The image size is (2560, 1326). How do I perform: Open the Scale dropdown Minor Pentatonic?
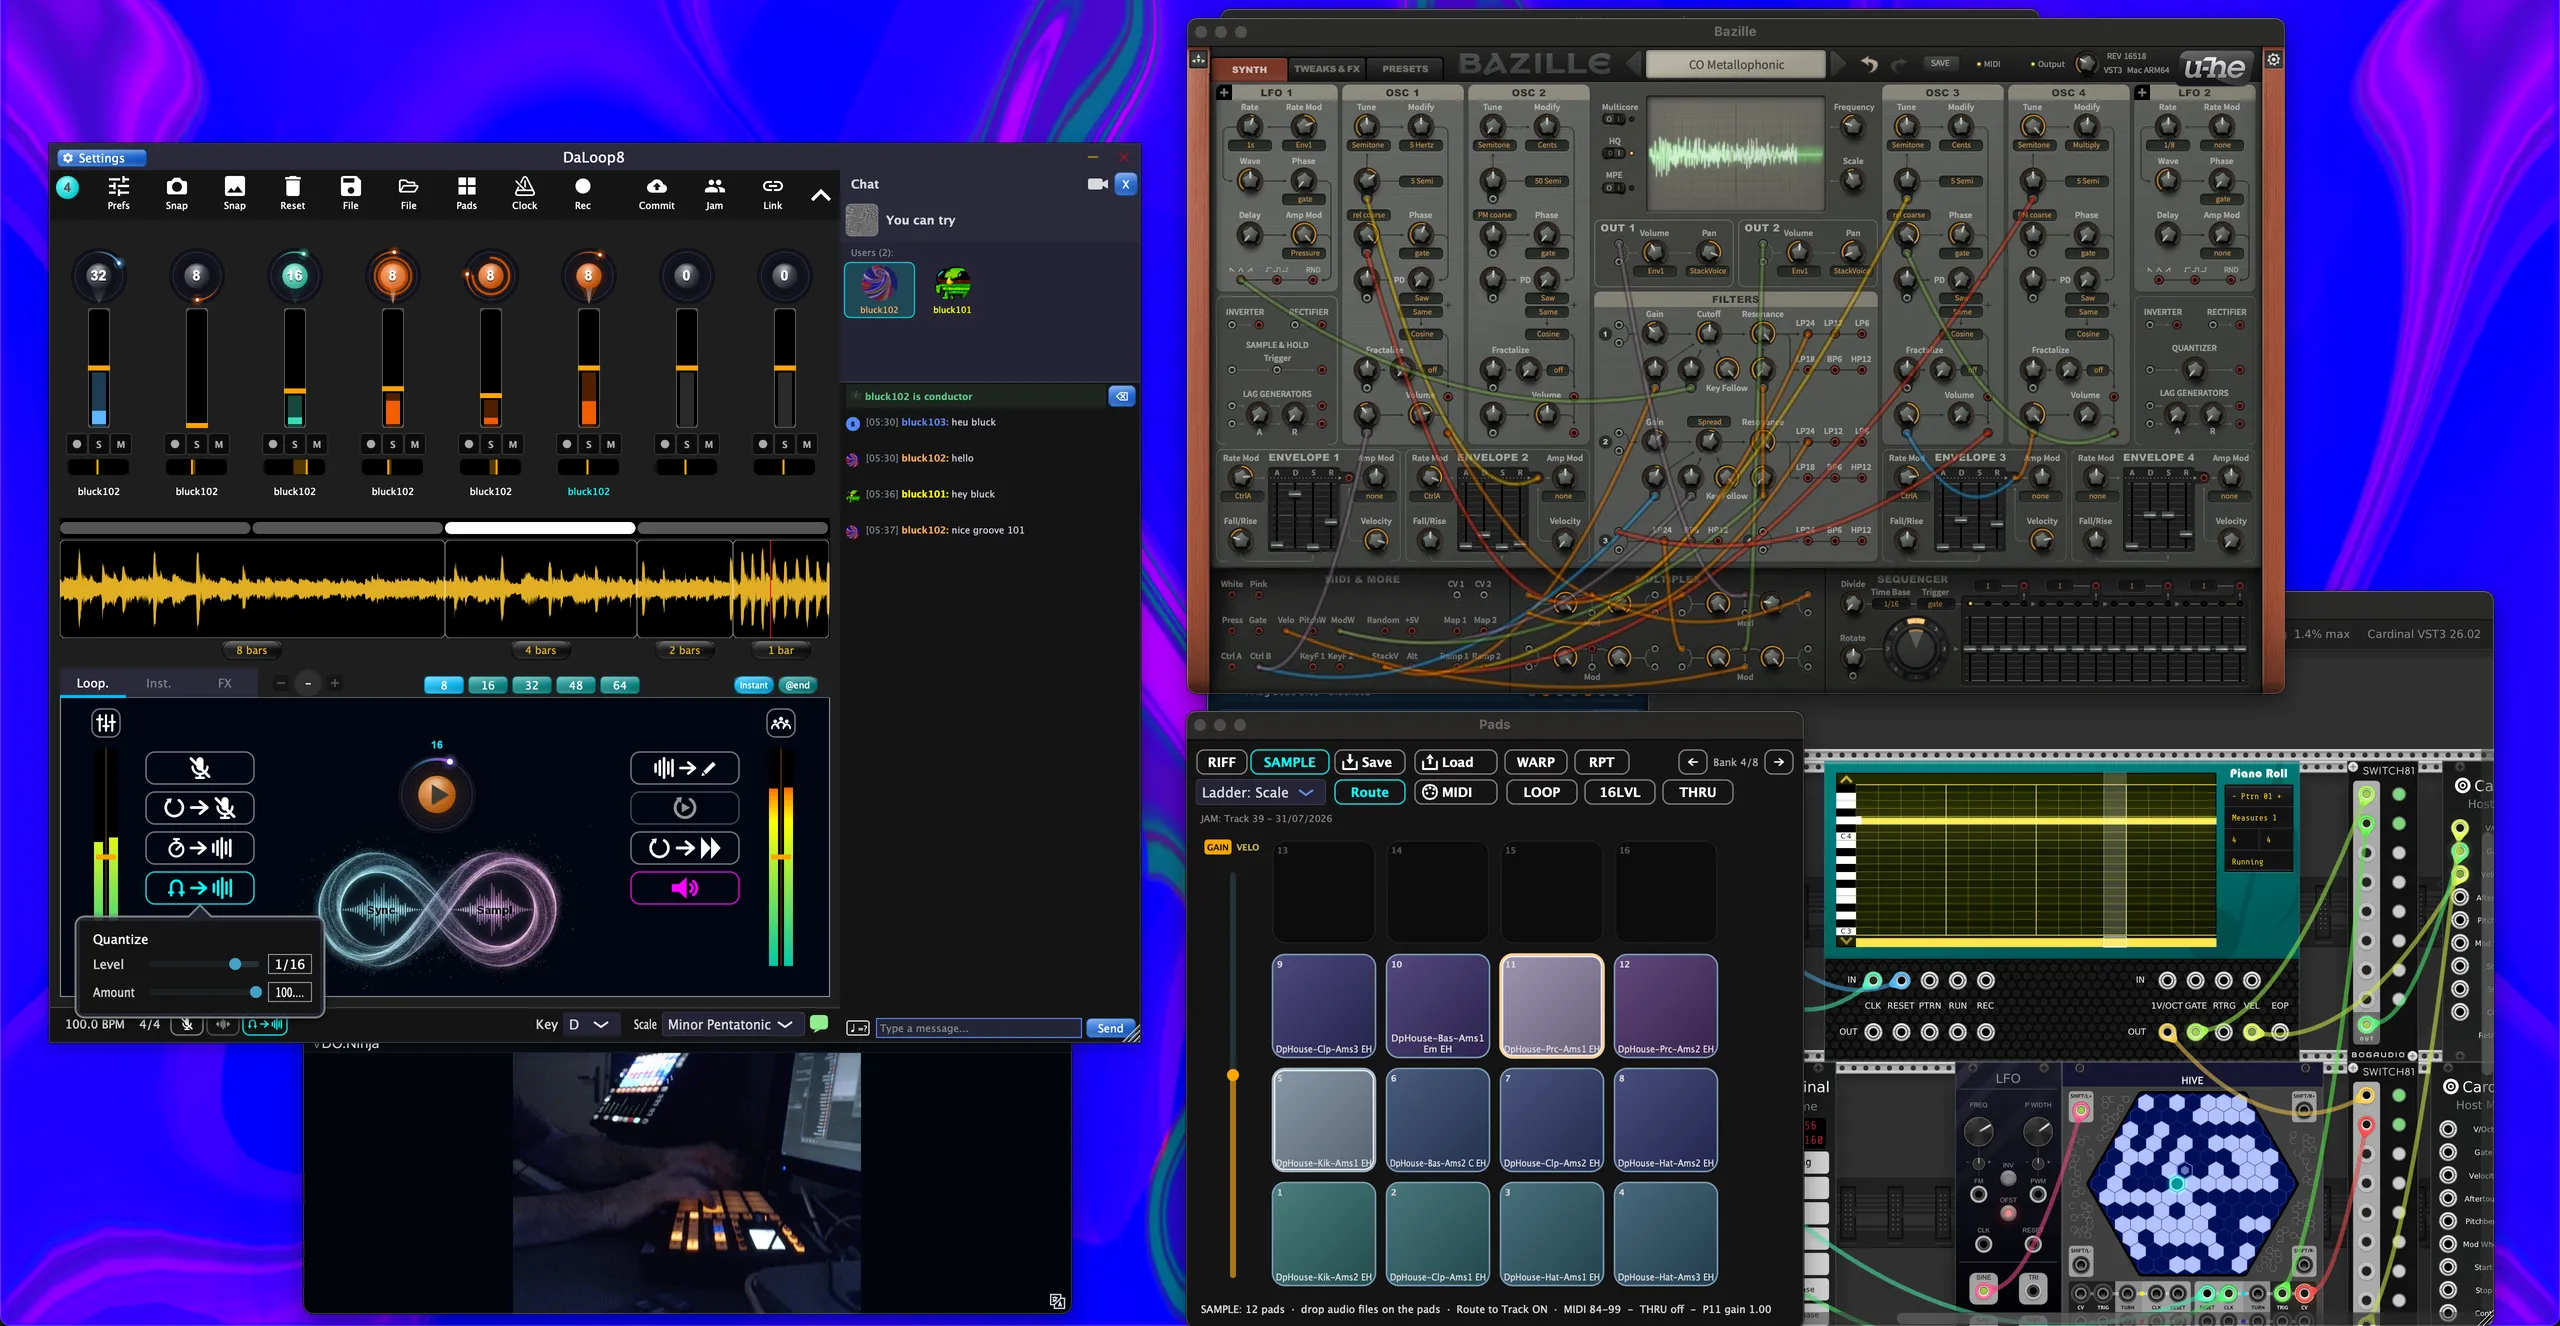[x=730, y=1024]
